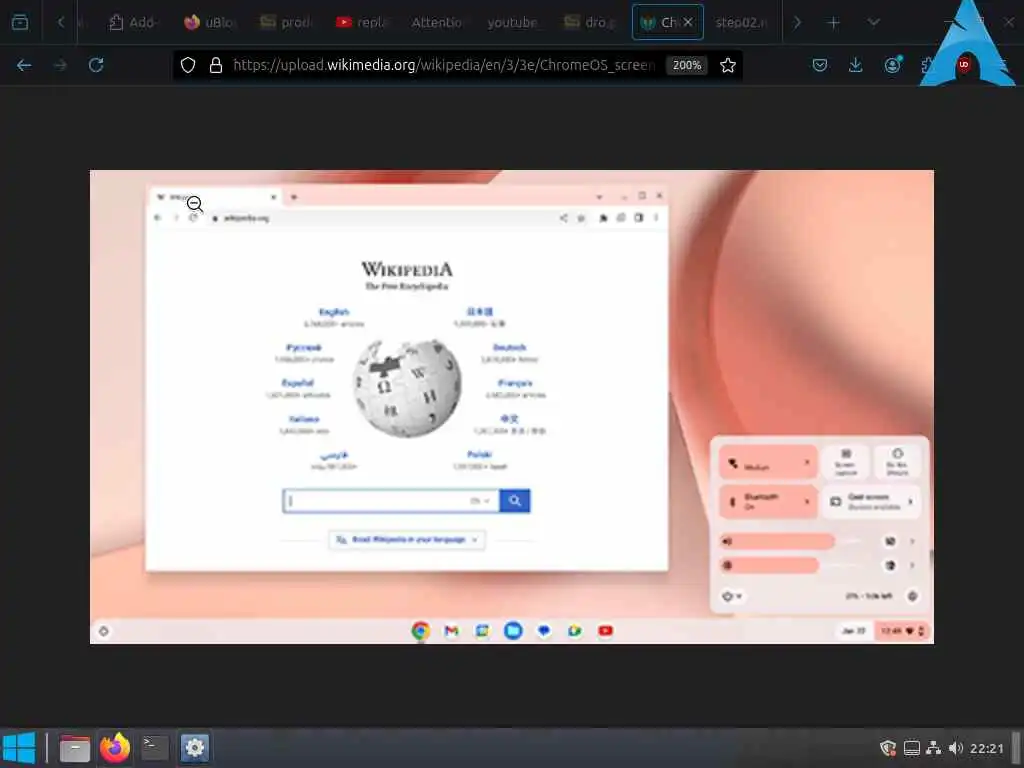Open Firefox View from the tab bar

[20, 22]
